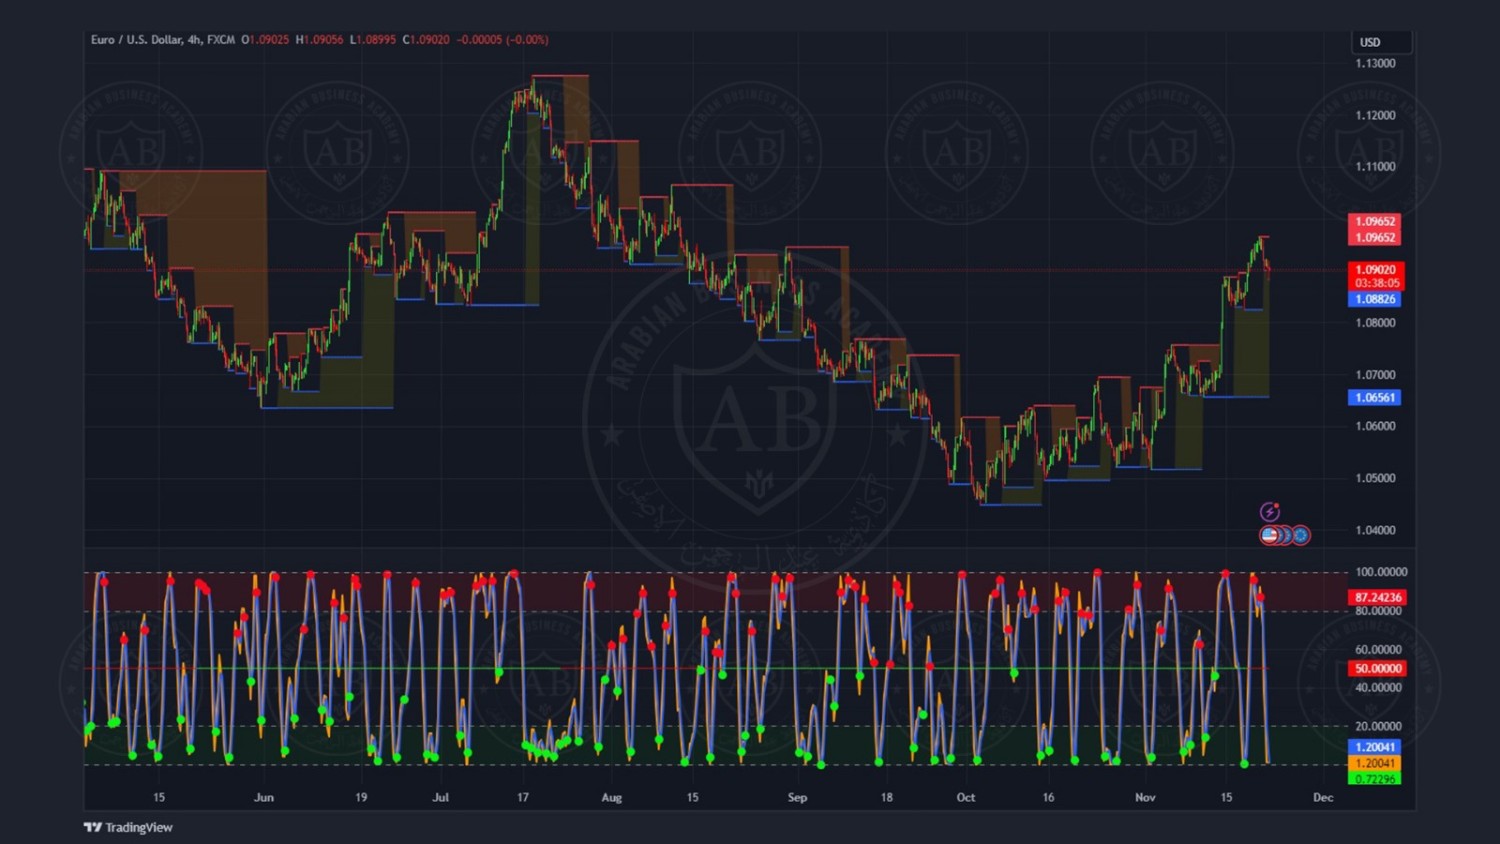This screenshot has height=844, width=1500.
Task: Click the 19 date tick on time axis
Action: [x=361, y=797]
